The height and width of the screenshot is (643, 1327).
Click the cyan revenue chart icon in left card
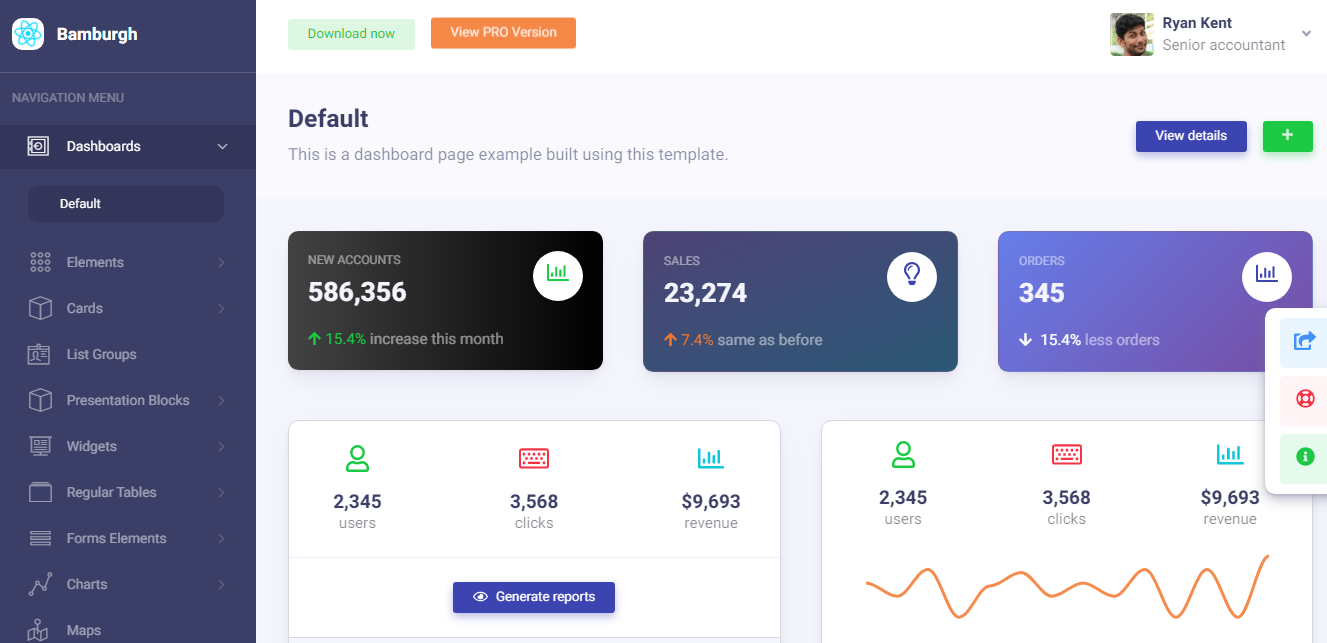pyautogui.click(x=711, y=459)
